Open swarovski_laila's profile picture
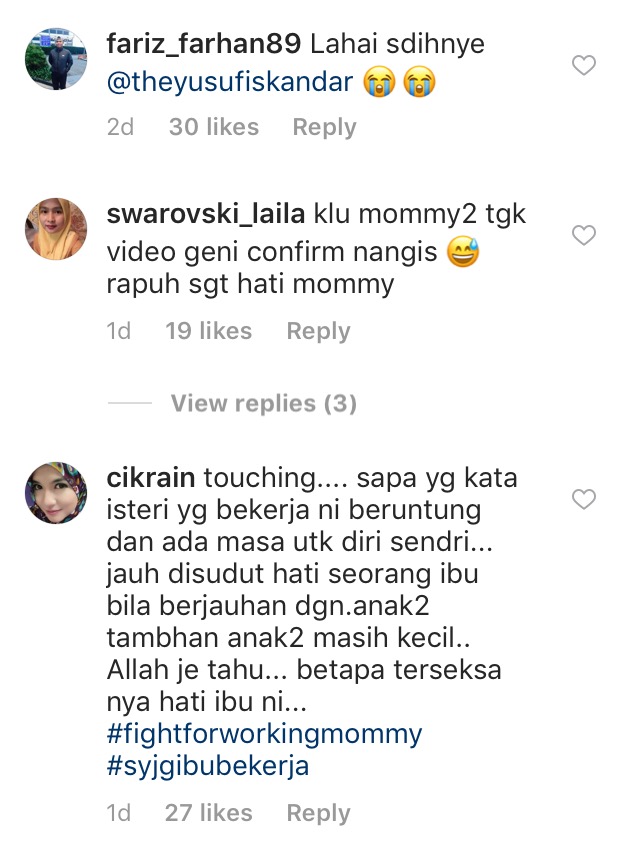 pos(56,229)
